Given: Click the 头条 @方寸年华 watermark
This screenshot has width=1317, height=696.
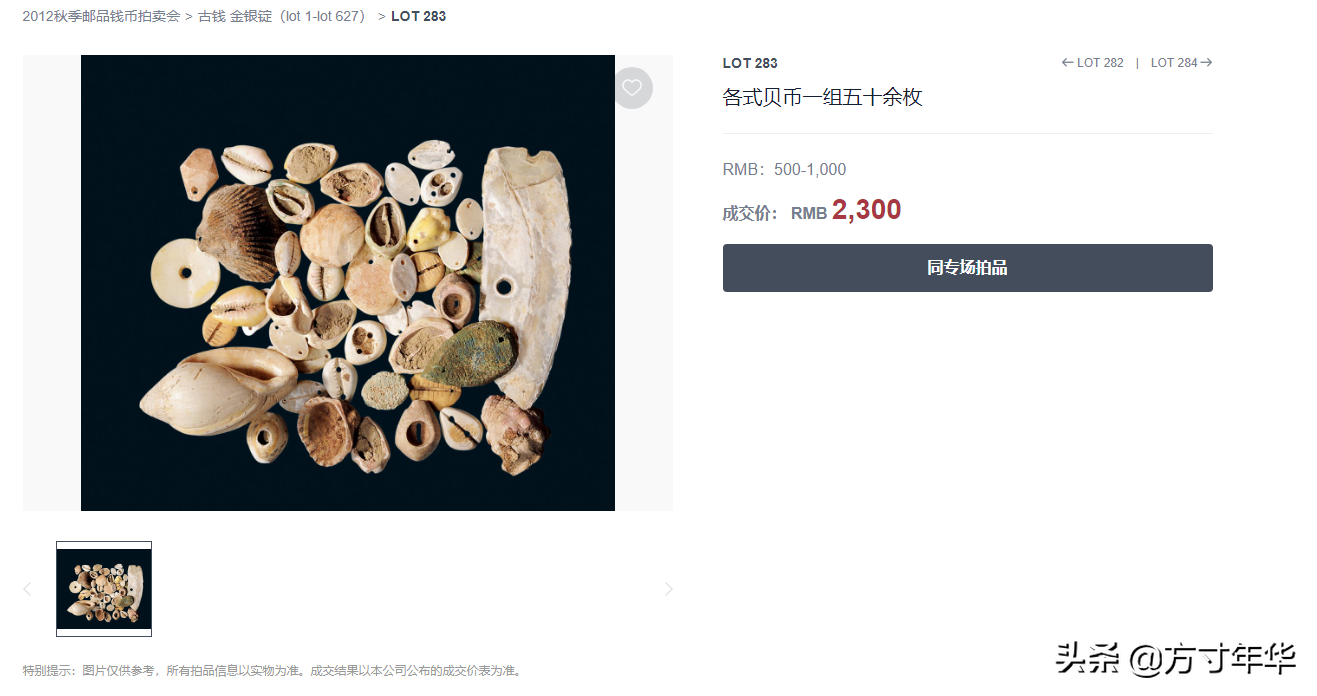Looking at the screenshot, I should coord(1176,658).
